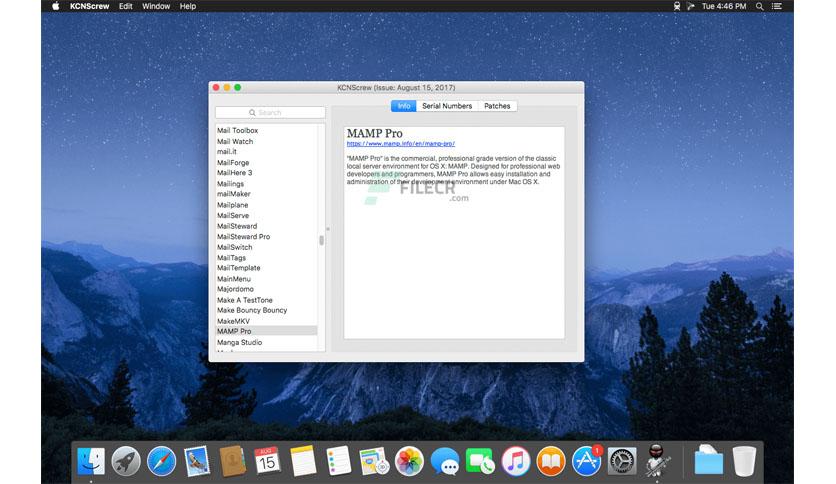Open Mail stamp icon in dock
The height and width of the screenshot is (484, 836).
[197, 461]
